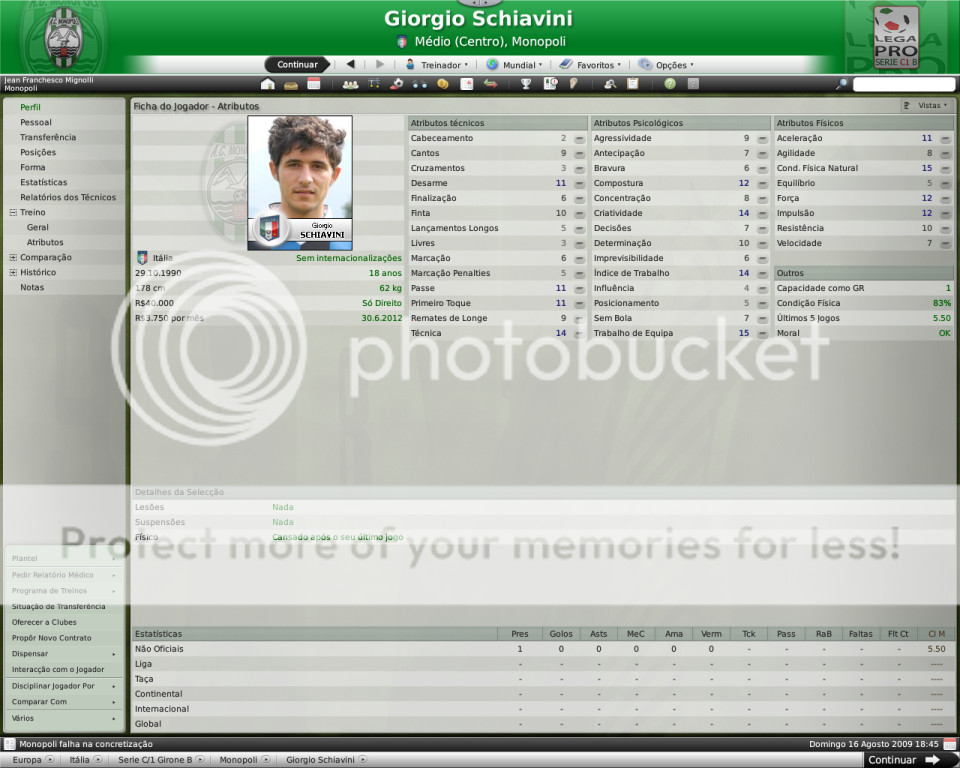
Task: Open the Favoritos menu
Action: (x=590, y=65)
